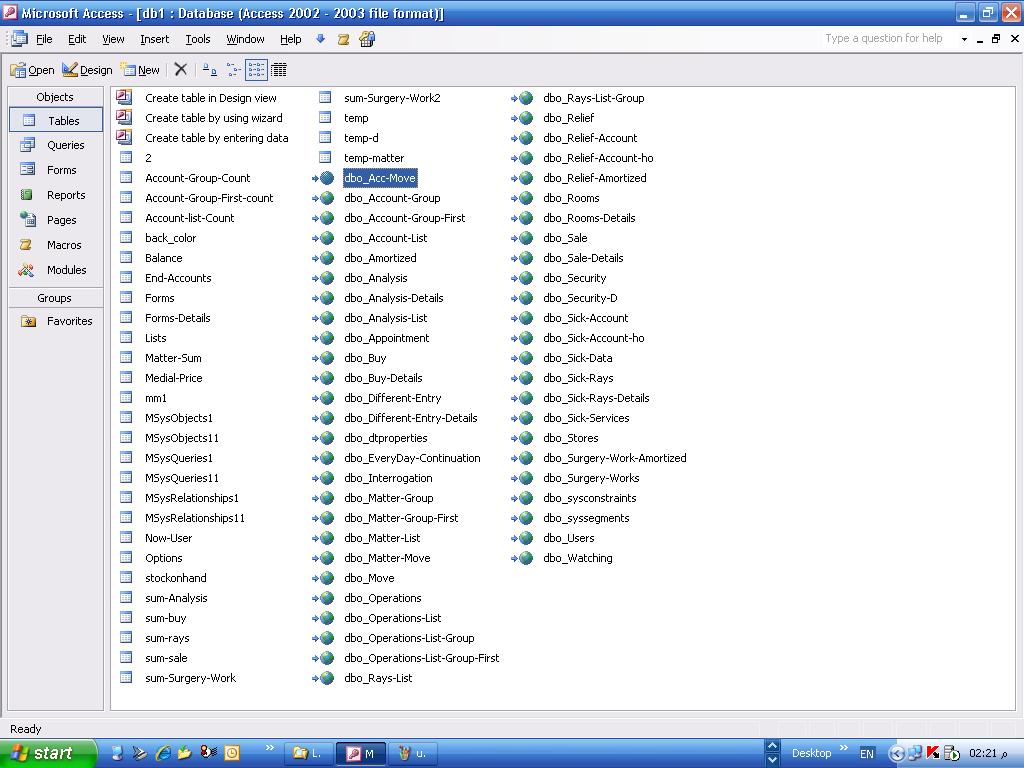The width and height of the screenshot is (1024, 768).
Task: Switch to Large Icons view
Action: click(209, 69)
